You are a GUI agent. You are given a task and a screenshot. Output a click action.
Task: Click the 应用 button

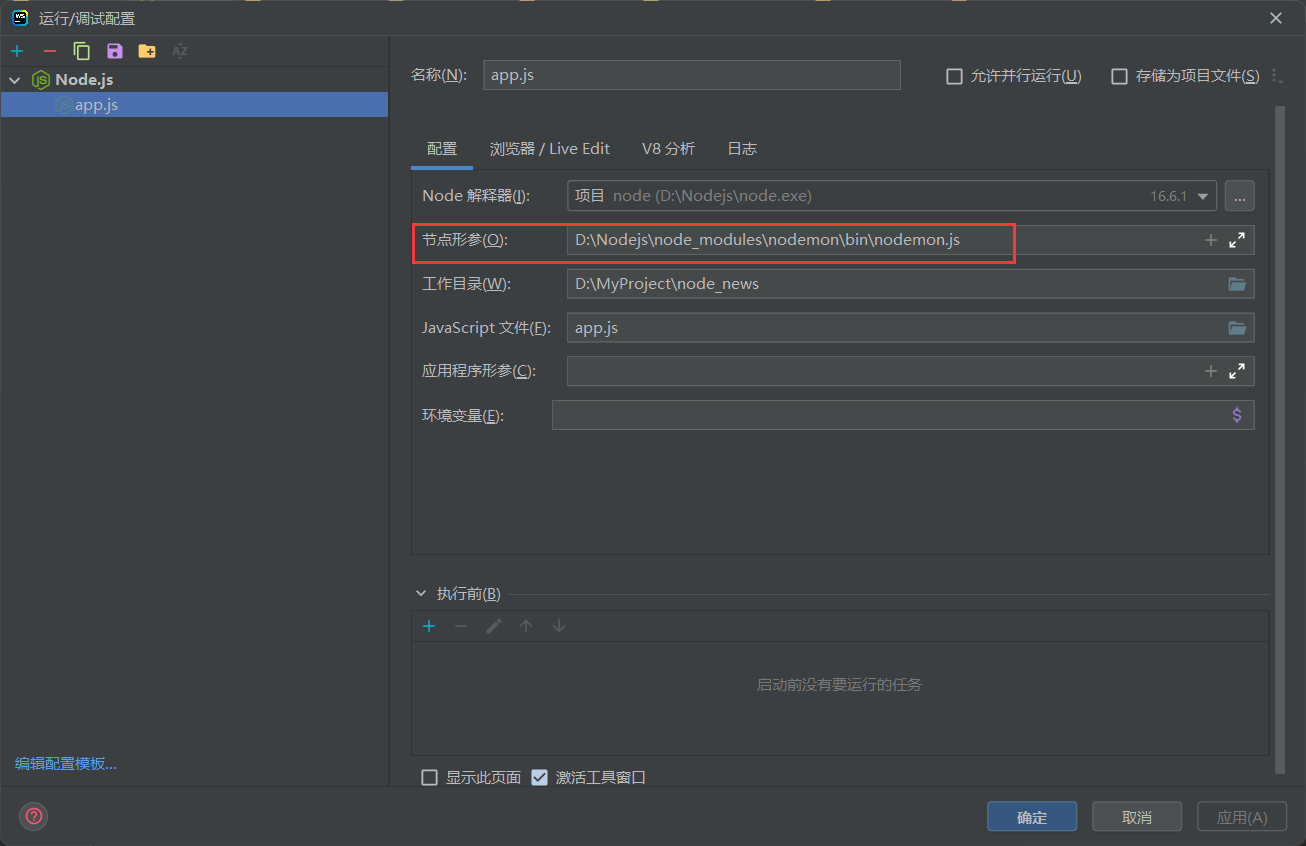1242,817
